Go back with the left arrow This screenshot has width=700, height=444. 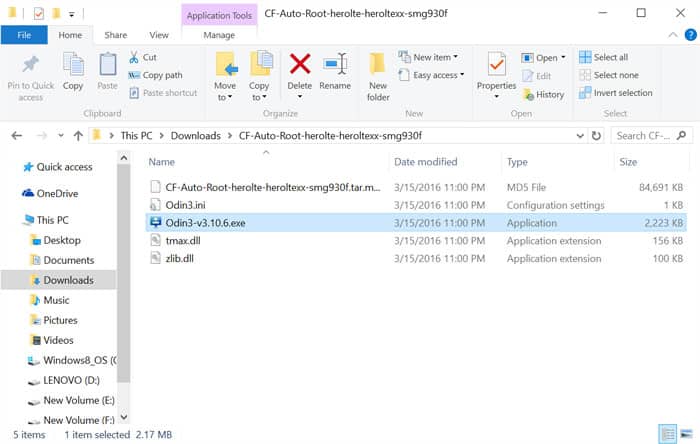(17, 136)
